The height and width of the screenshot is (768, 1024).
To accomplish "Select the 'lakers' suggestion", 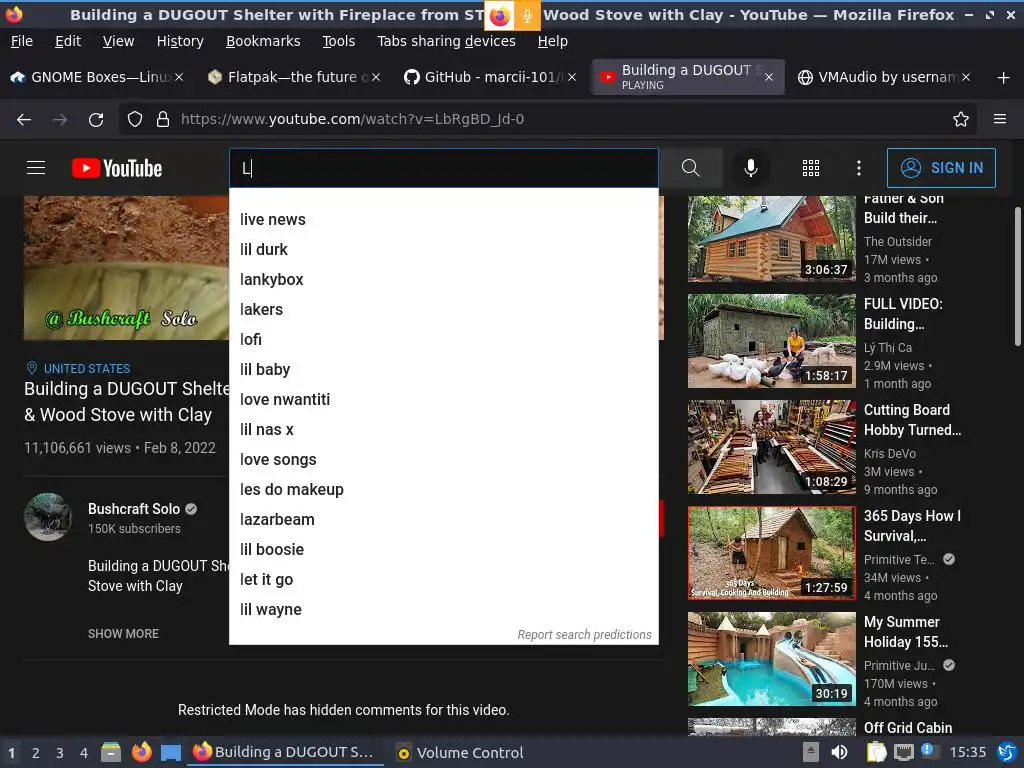I will click(443, 310).
